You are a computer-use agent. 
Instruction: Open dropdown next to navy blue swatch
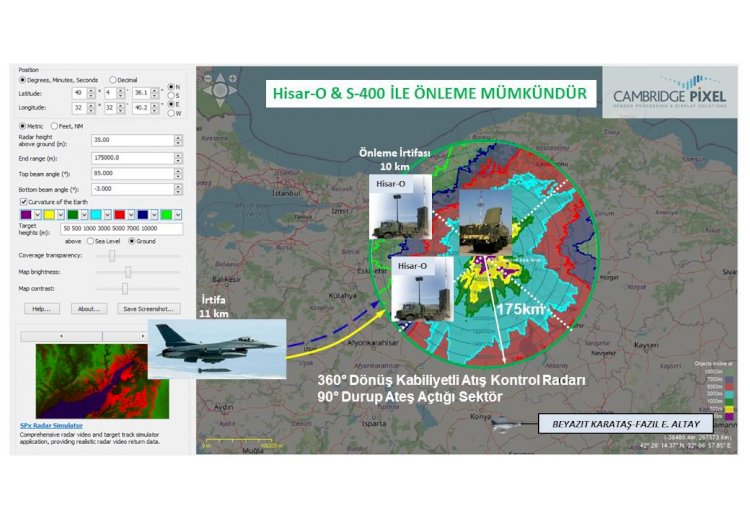click(154, 215)
